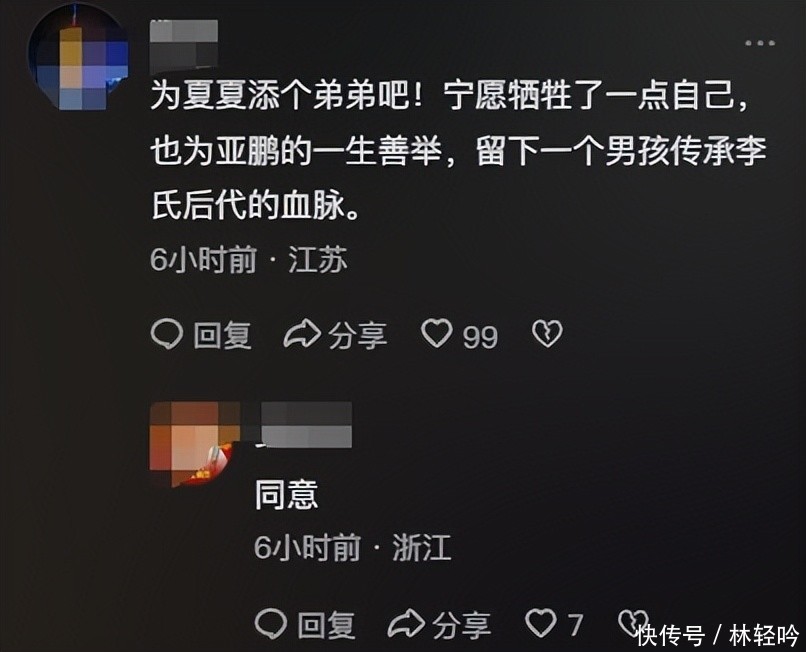This screenshot has height=652, width=806.
Task: Click share arrow icon on first comment
Action: [302, 335]
